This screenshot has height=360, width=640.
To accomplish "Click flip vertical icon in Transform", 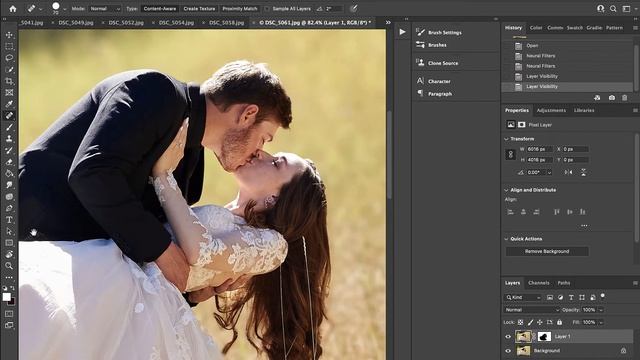I will click(x=583, y=172).
